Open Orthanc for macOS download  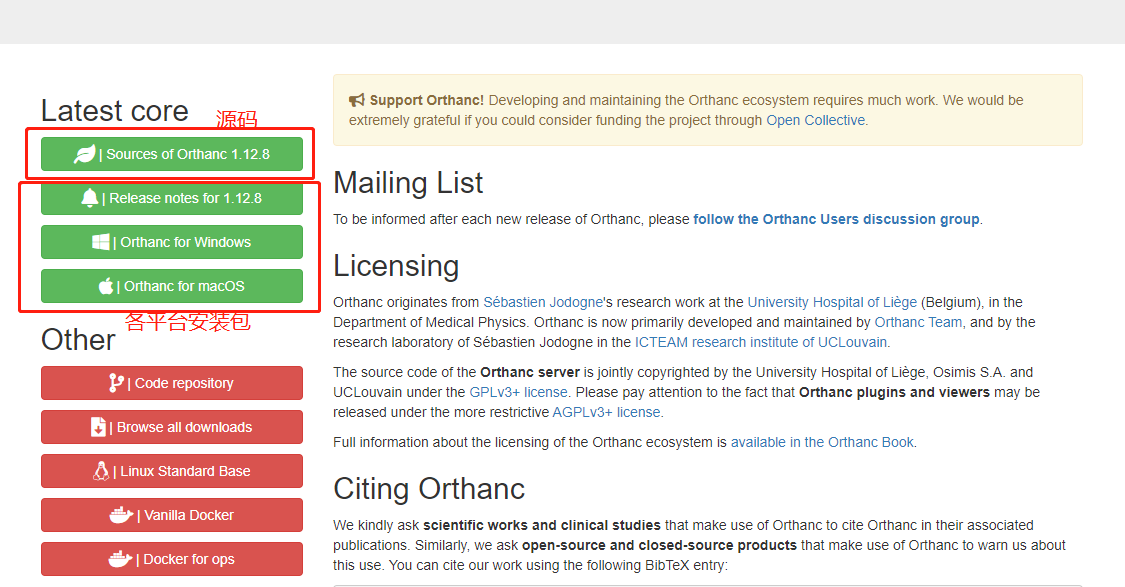point(171,286)
